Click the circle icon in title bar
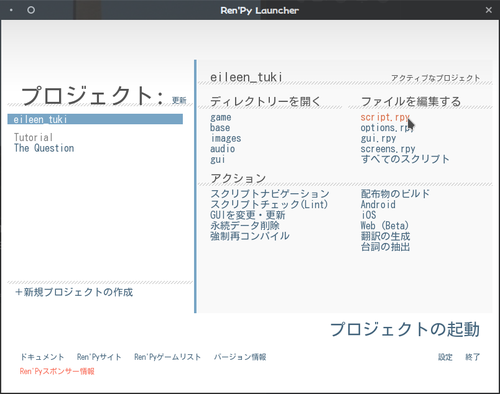The width and height of the screenshot is (500, 394). (31, 10)
